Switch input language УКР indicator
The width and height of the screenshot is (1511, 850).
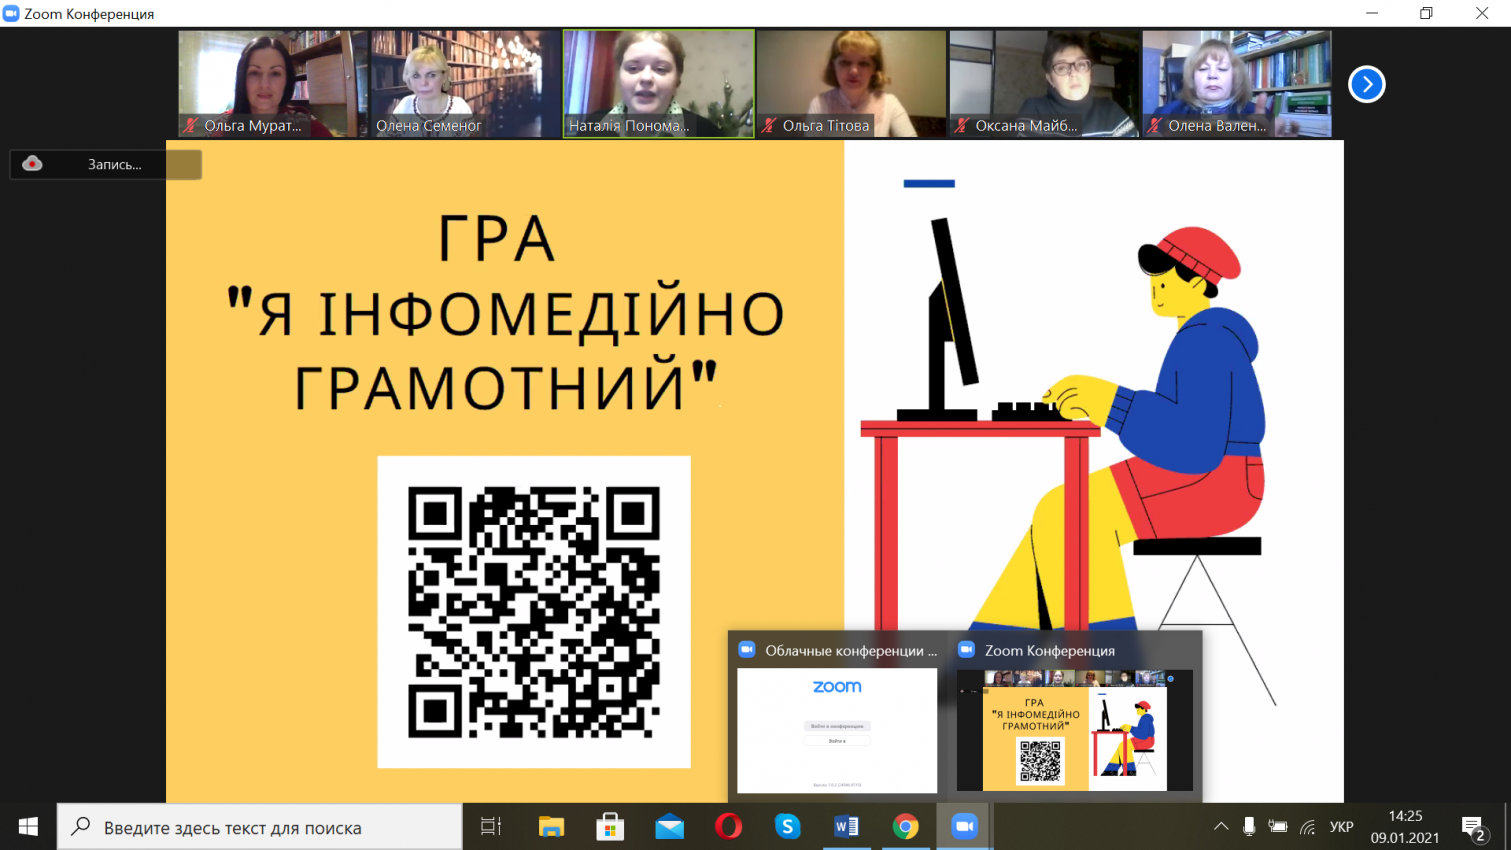[x=1342, y=827]
